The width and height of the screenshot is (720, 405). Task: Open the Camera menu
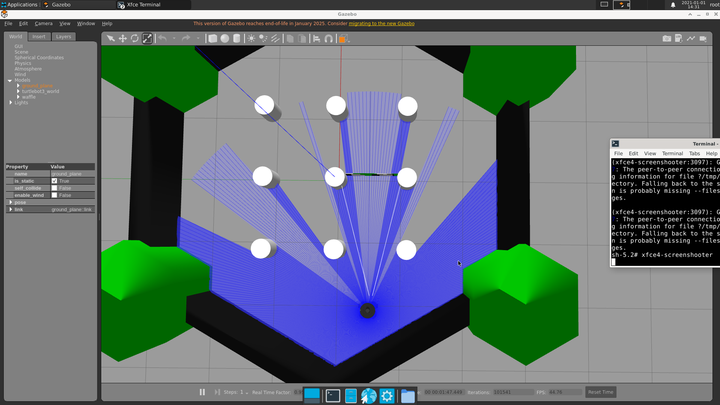(44, 23)
